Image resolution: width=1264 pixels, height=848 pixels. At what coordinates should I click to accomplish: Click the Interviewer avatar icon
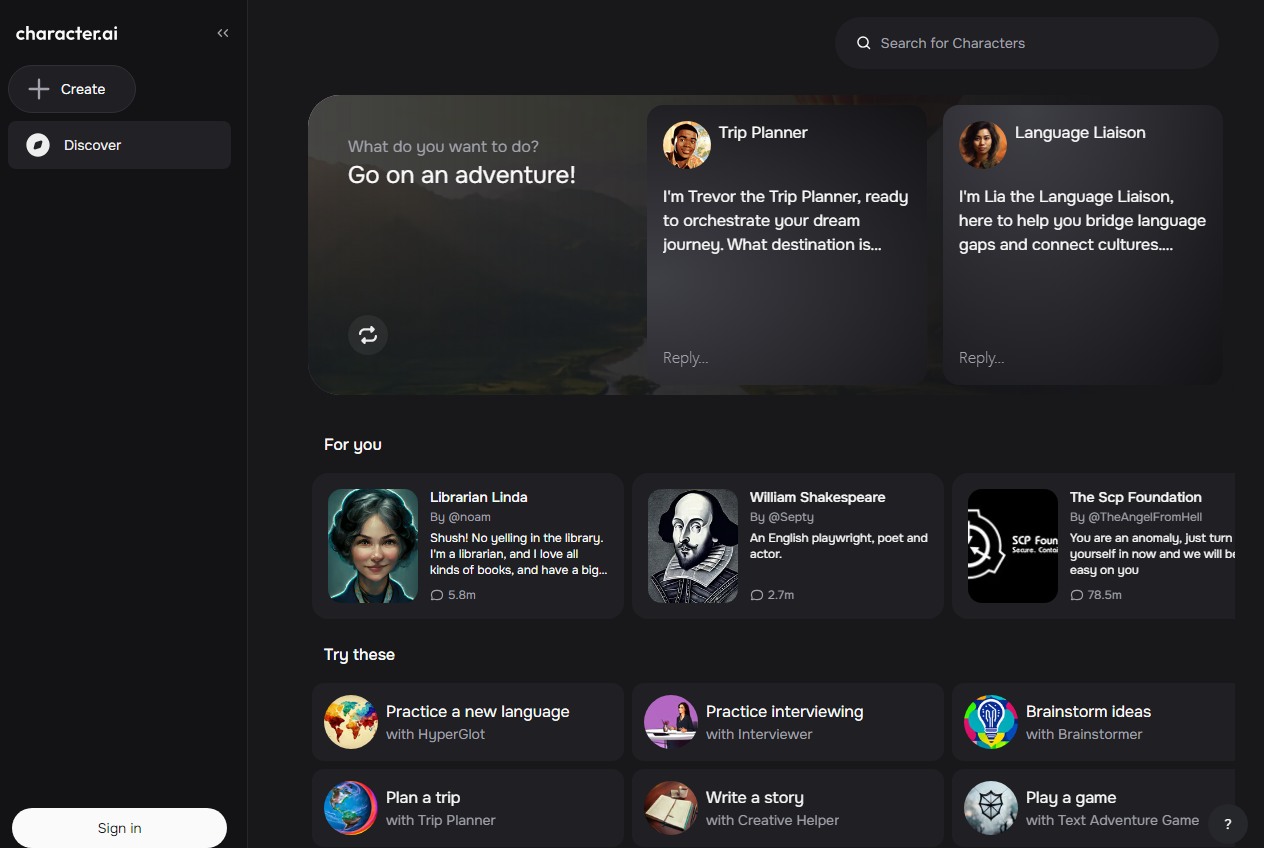(x=670, y=722)
